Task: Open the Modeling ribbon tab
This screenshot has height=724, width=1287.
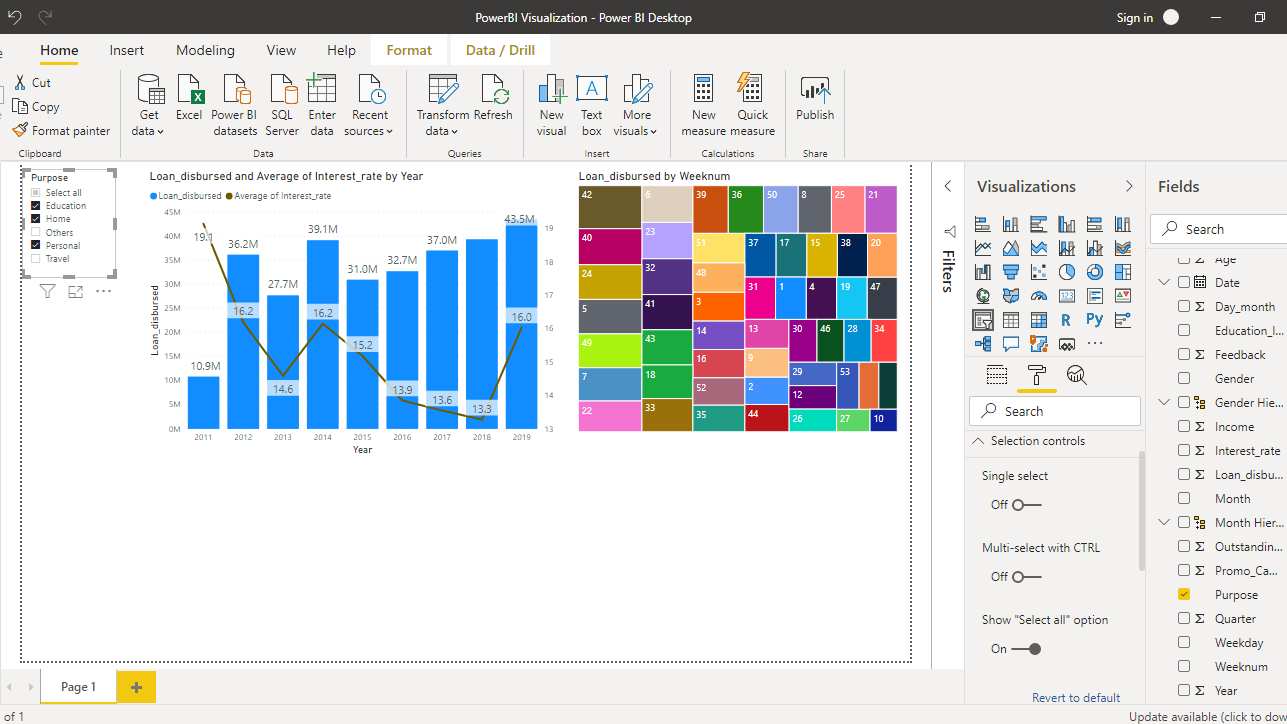Action: pyautogui.click(x=205, y=50)
